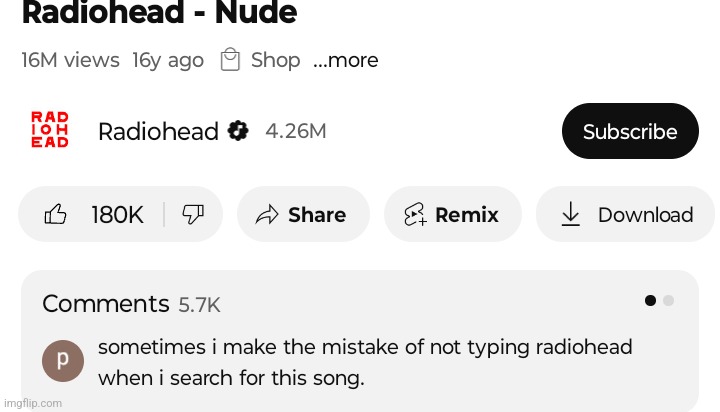Screen dimensions: 720x412
Task: Expand the description with ...more
Action: click(x=346, y=60)
